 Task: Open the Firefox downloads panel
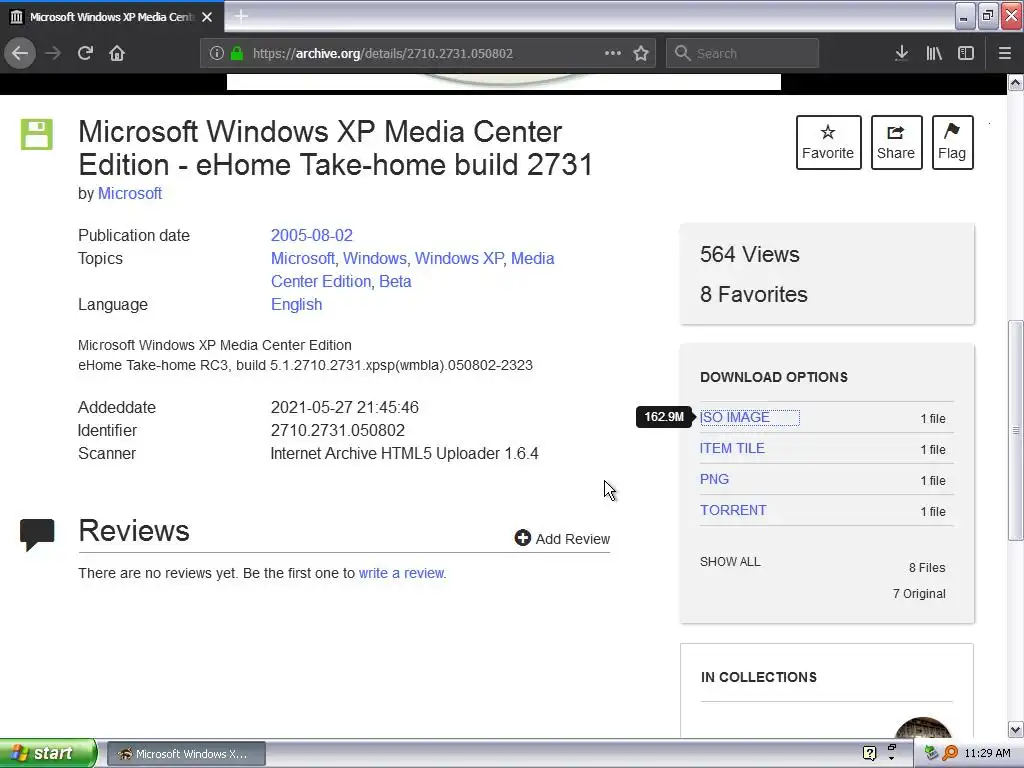(x=901, y=54)
